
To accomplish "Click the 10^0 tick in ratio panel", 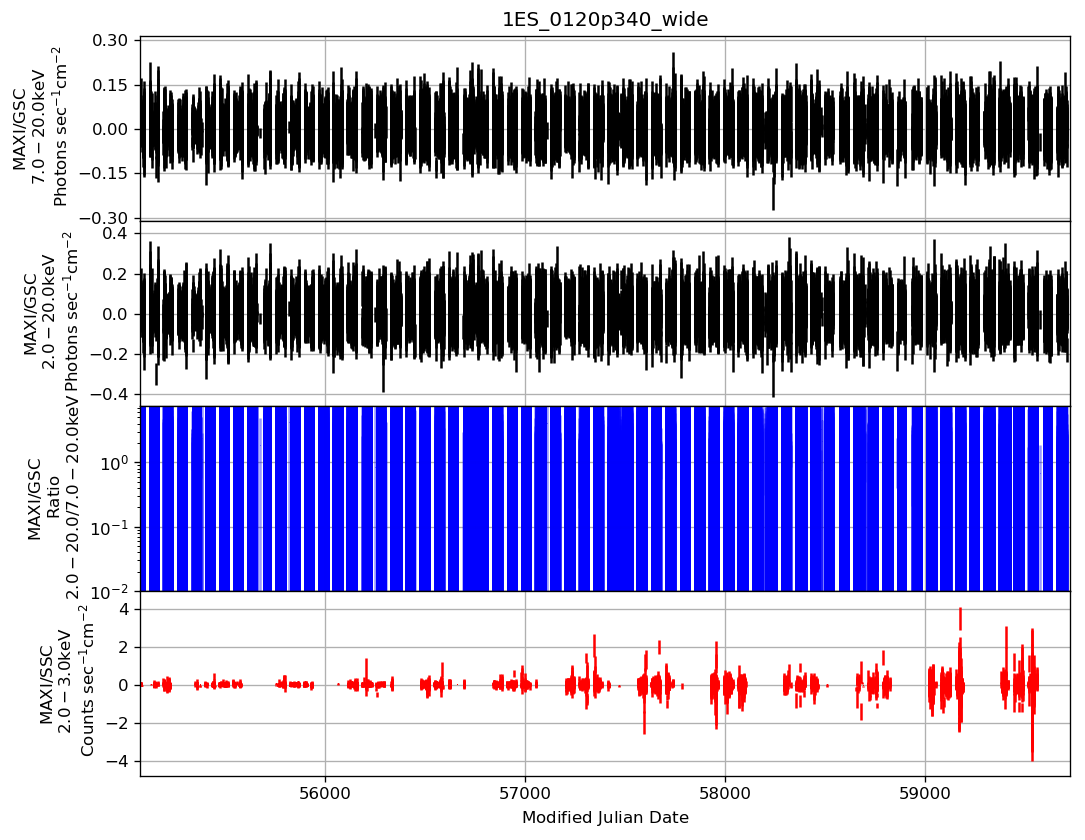I will (x=113, y=462).
